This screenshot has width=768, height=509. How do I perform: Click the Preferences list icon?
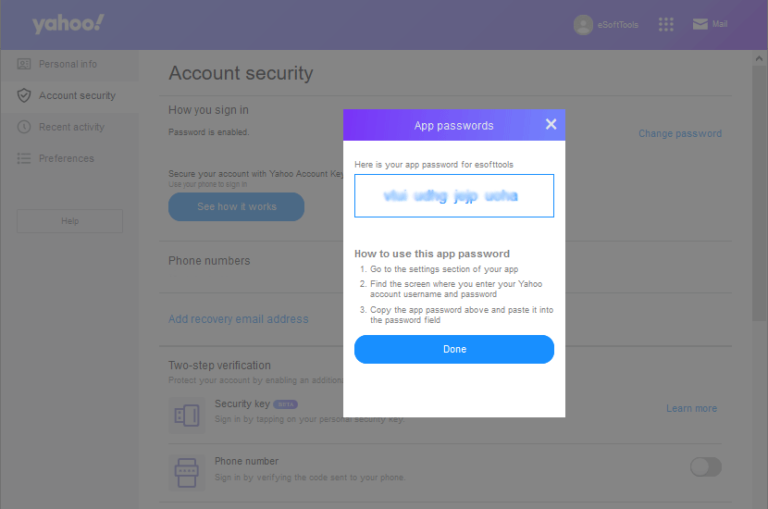click(x=24, y=159)
